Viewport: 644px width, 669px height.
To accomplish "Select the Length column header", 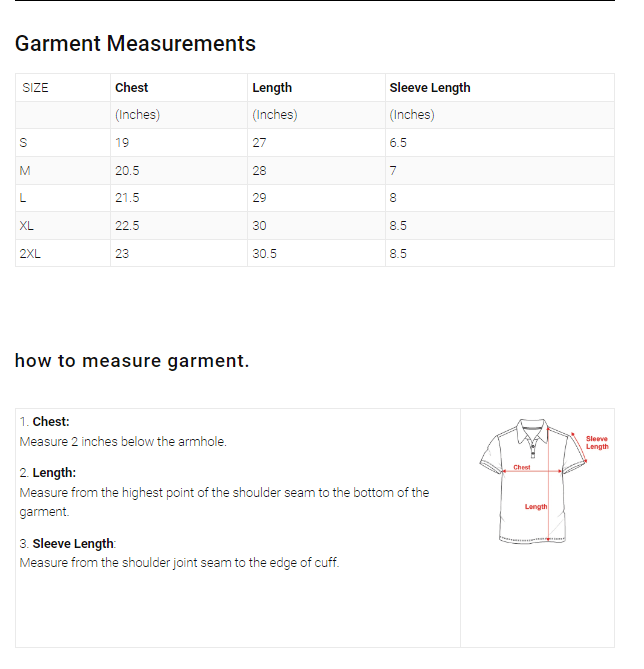I will 272,88.
